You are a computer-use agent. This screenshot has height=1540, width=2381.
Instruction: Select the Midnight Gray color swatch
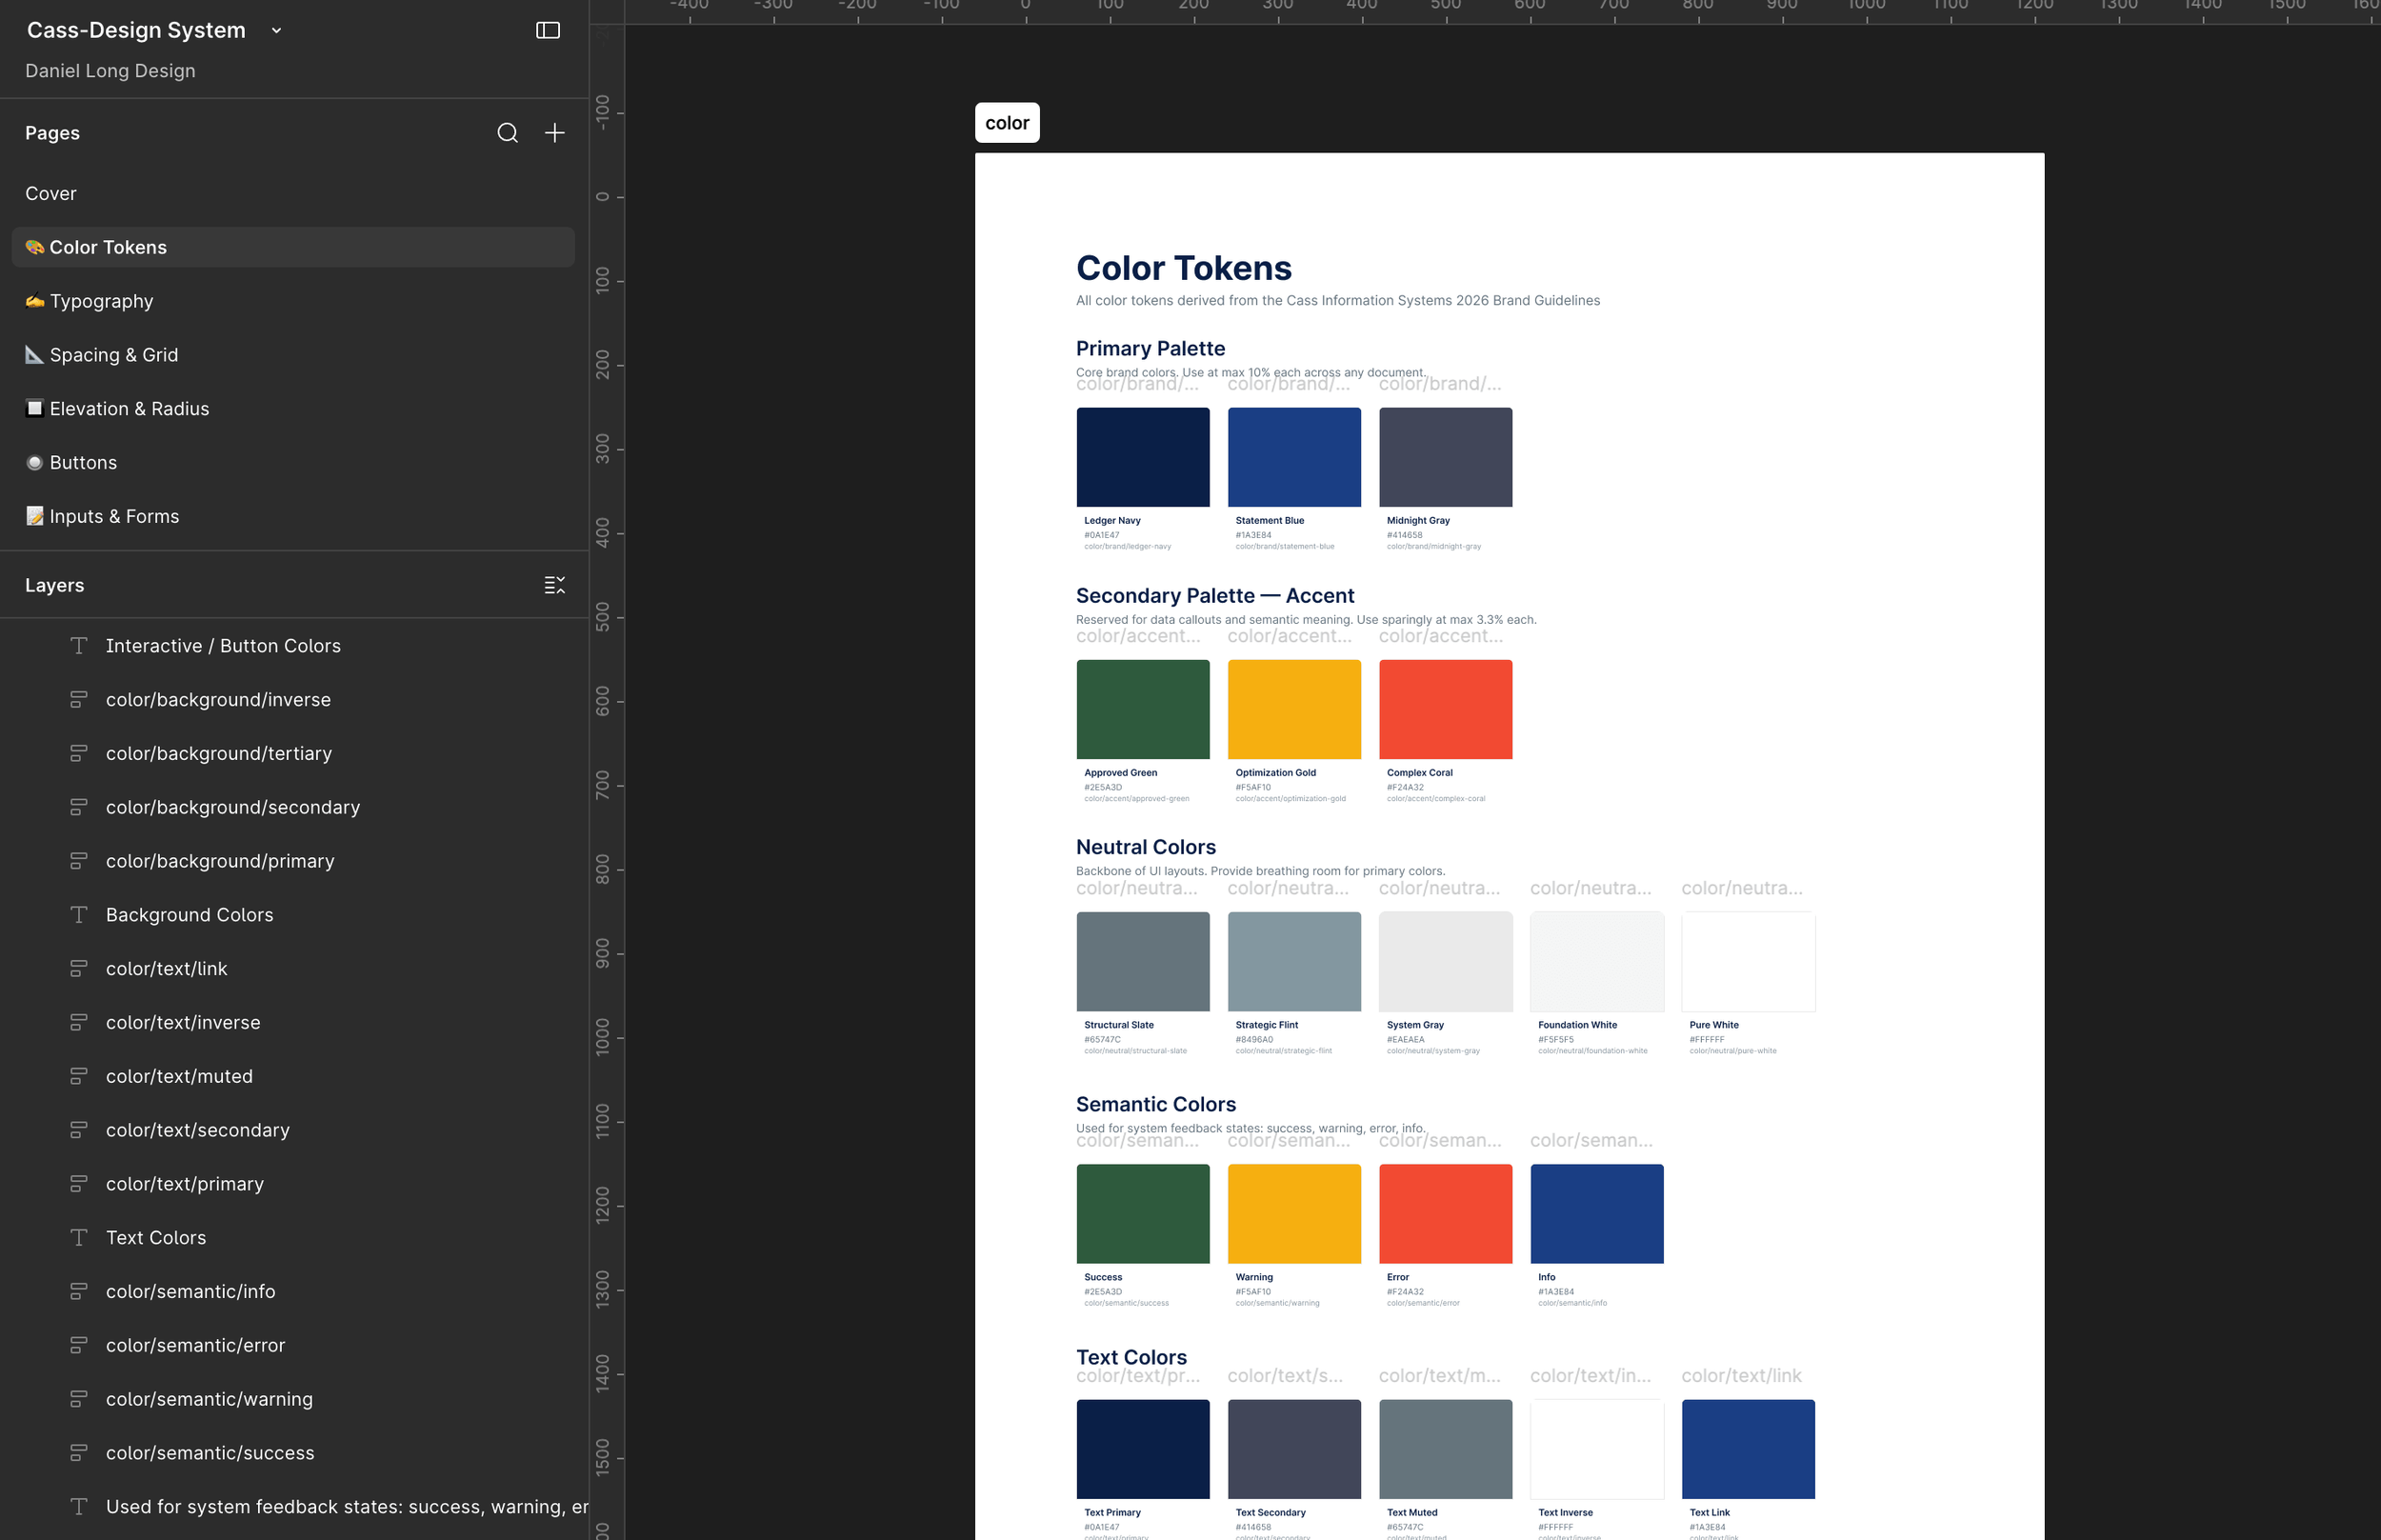(x=1446, y=457)
